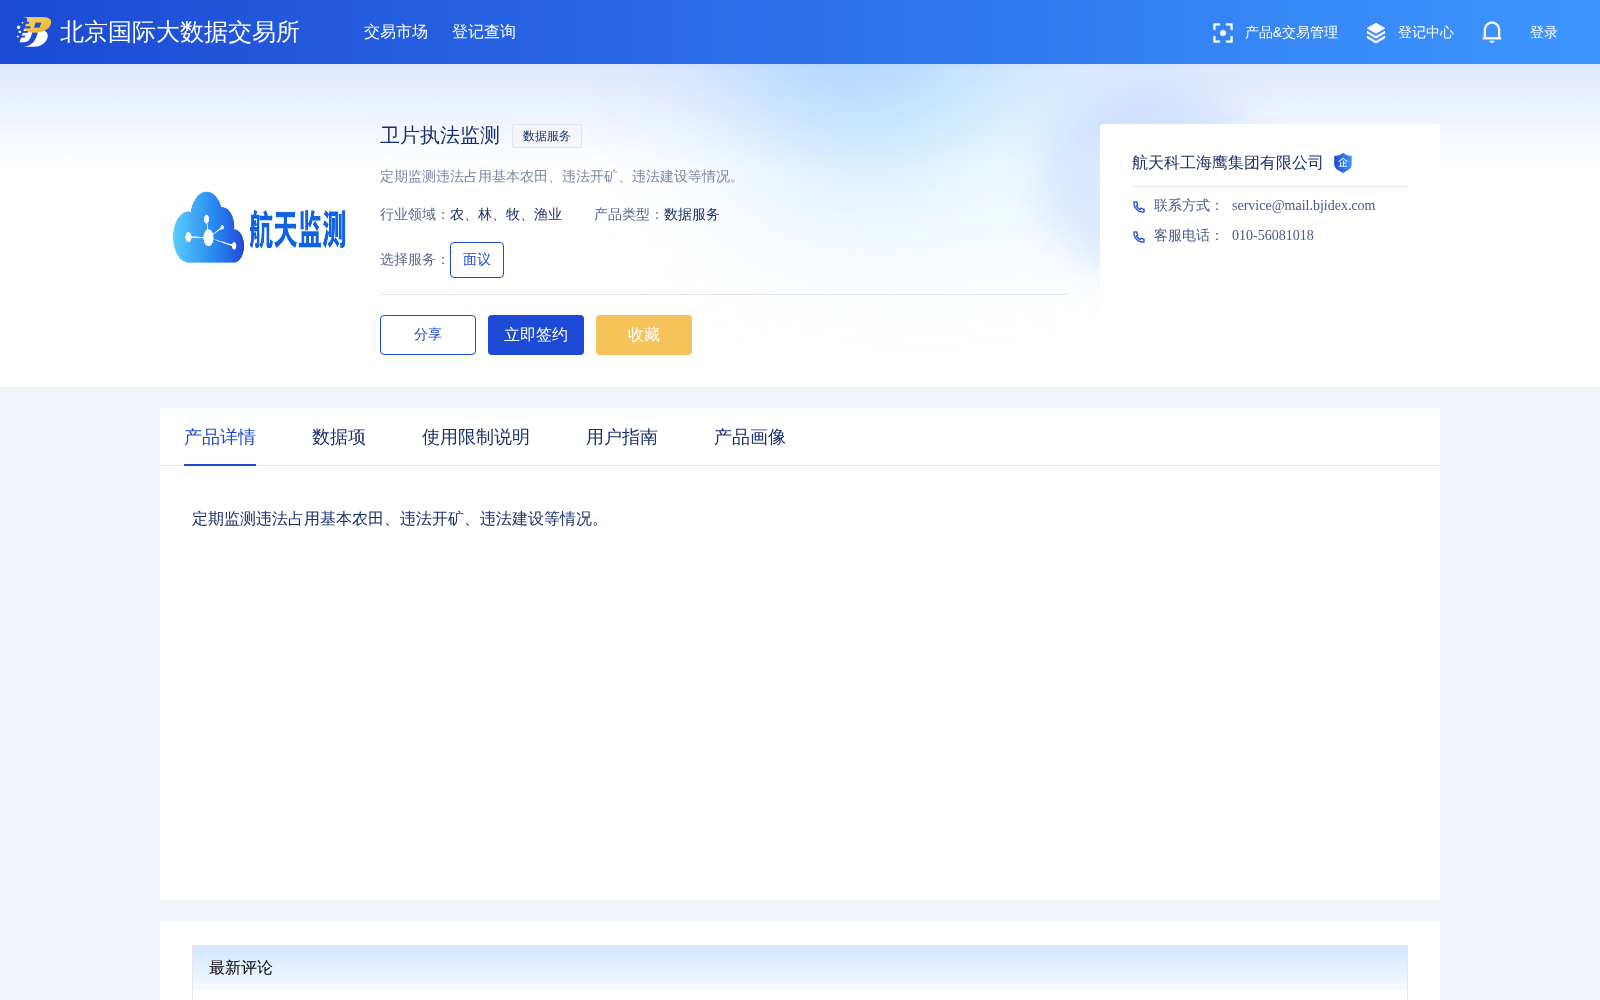Viewport: 1600px width, 1000px height.
Task: Click the company name 航天科工海鹰集团有限公司
Action: click(1228, 163)
